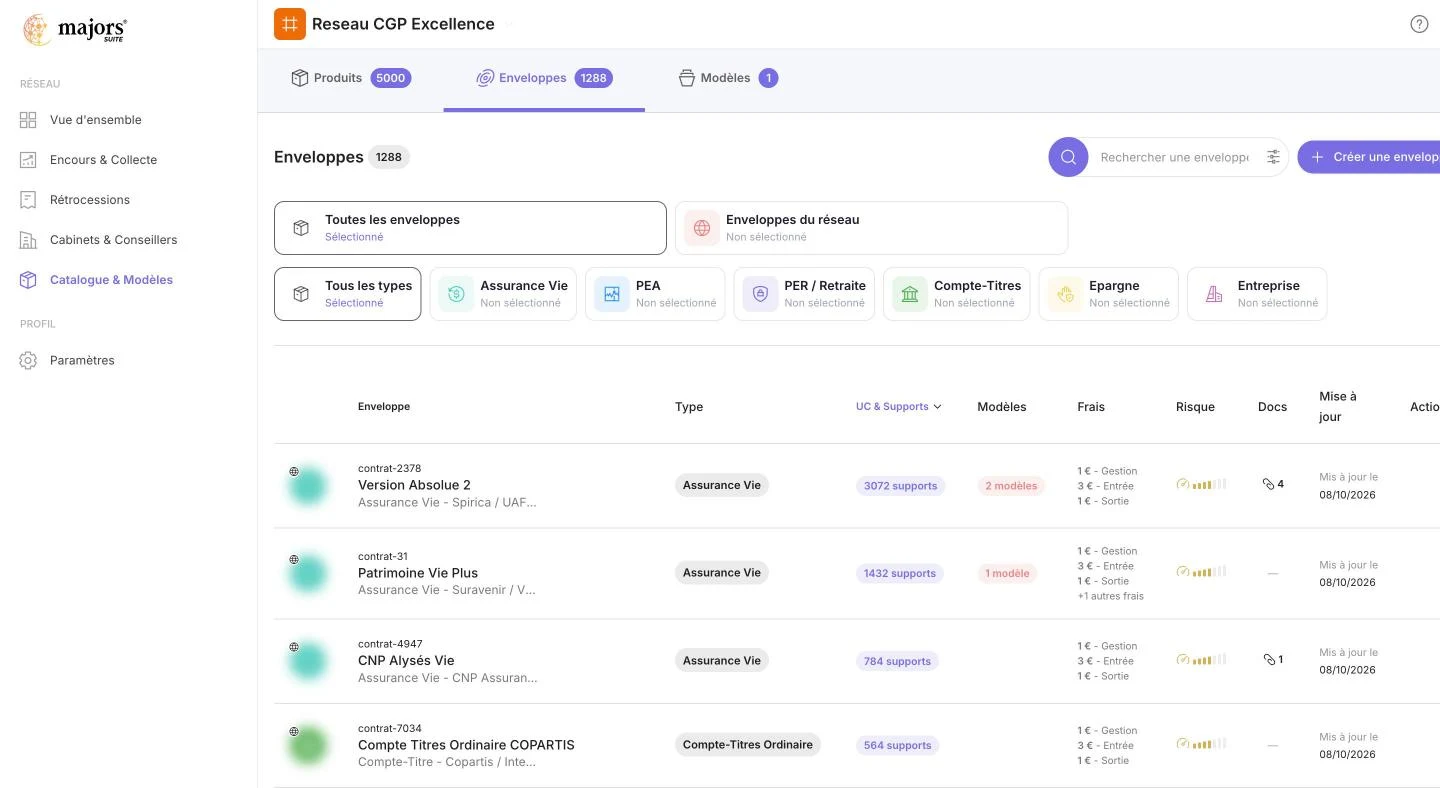Switch to the Modèles tab
Image resolution: width=1440 pixels, height=788 pixels.
[728, 78]
